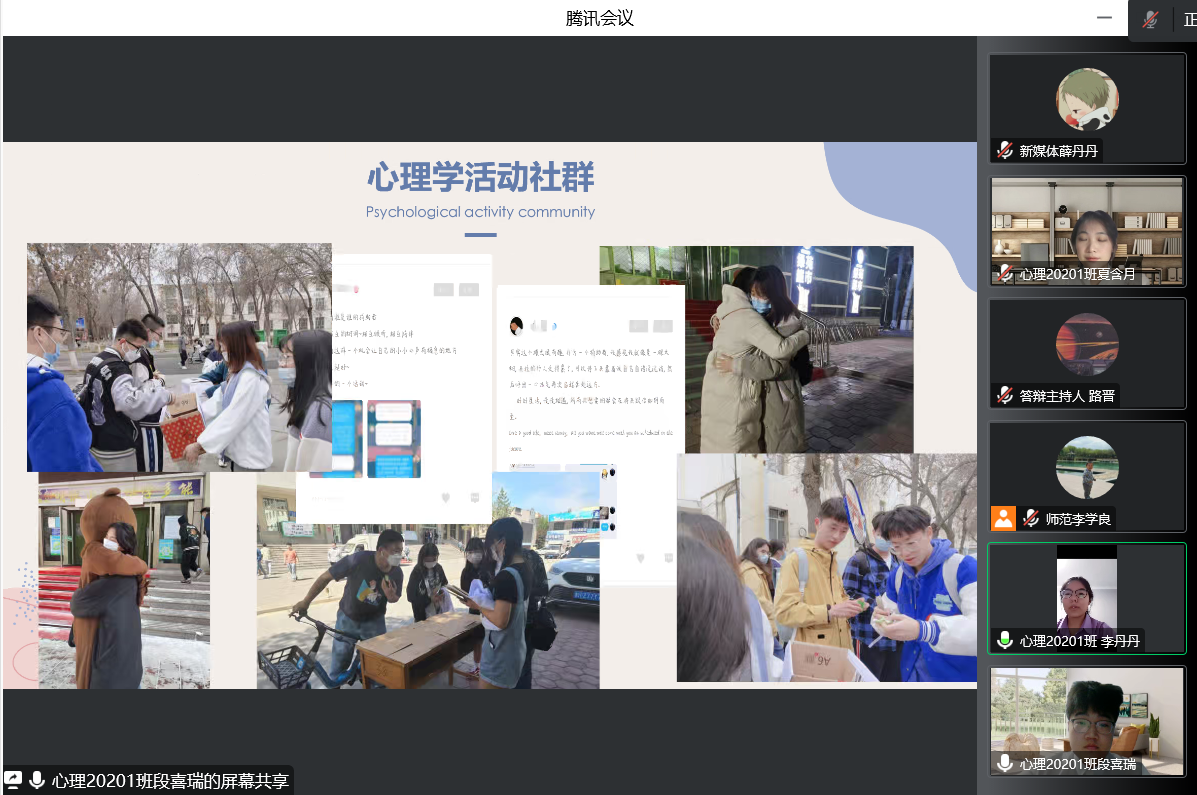The height and width of the screenshot is (795, 1197).
Task: Click the brown bear mascot hug photo
Action: click(x=124, y=580)
